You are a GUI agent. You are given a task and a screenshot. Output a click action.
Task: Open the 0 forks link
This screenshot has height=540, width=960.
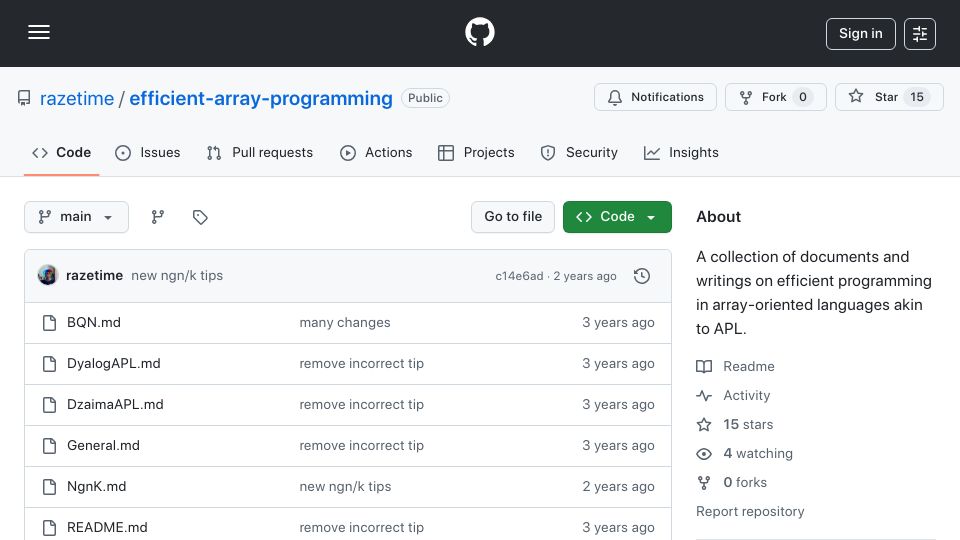pyautogui.click(x=745, y=482)
